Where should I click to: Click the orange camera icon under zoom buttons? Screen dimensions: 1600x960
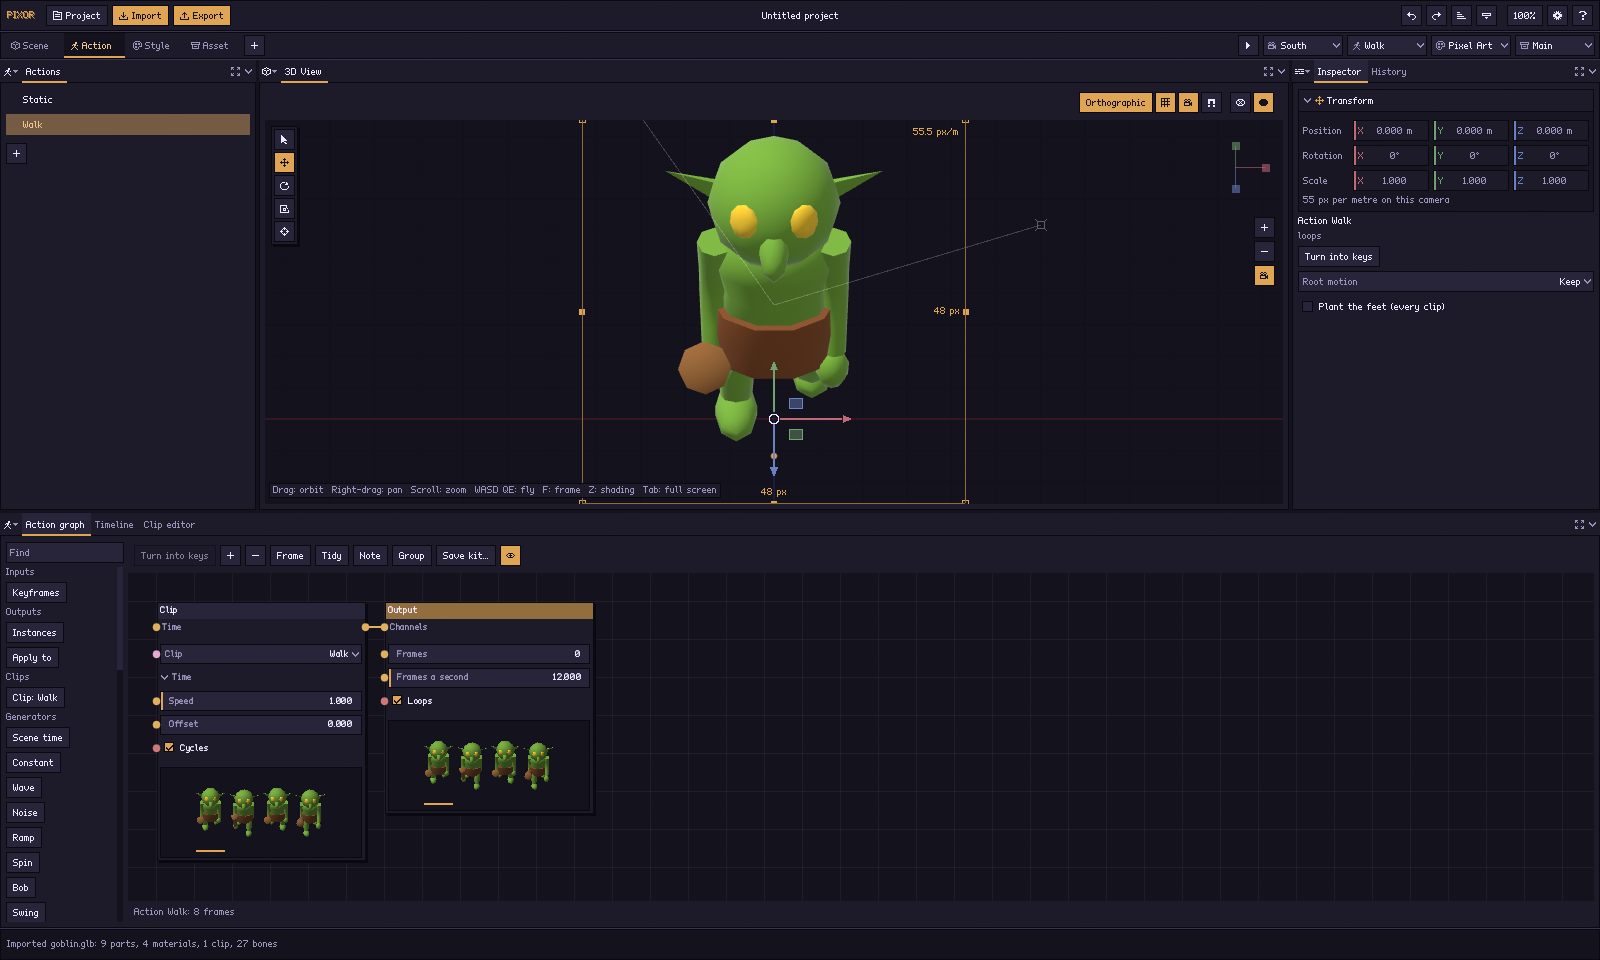coord(1264,276)
